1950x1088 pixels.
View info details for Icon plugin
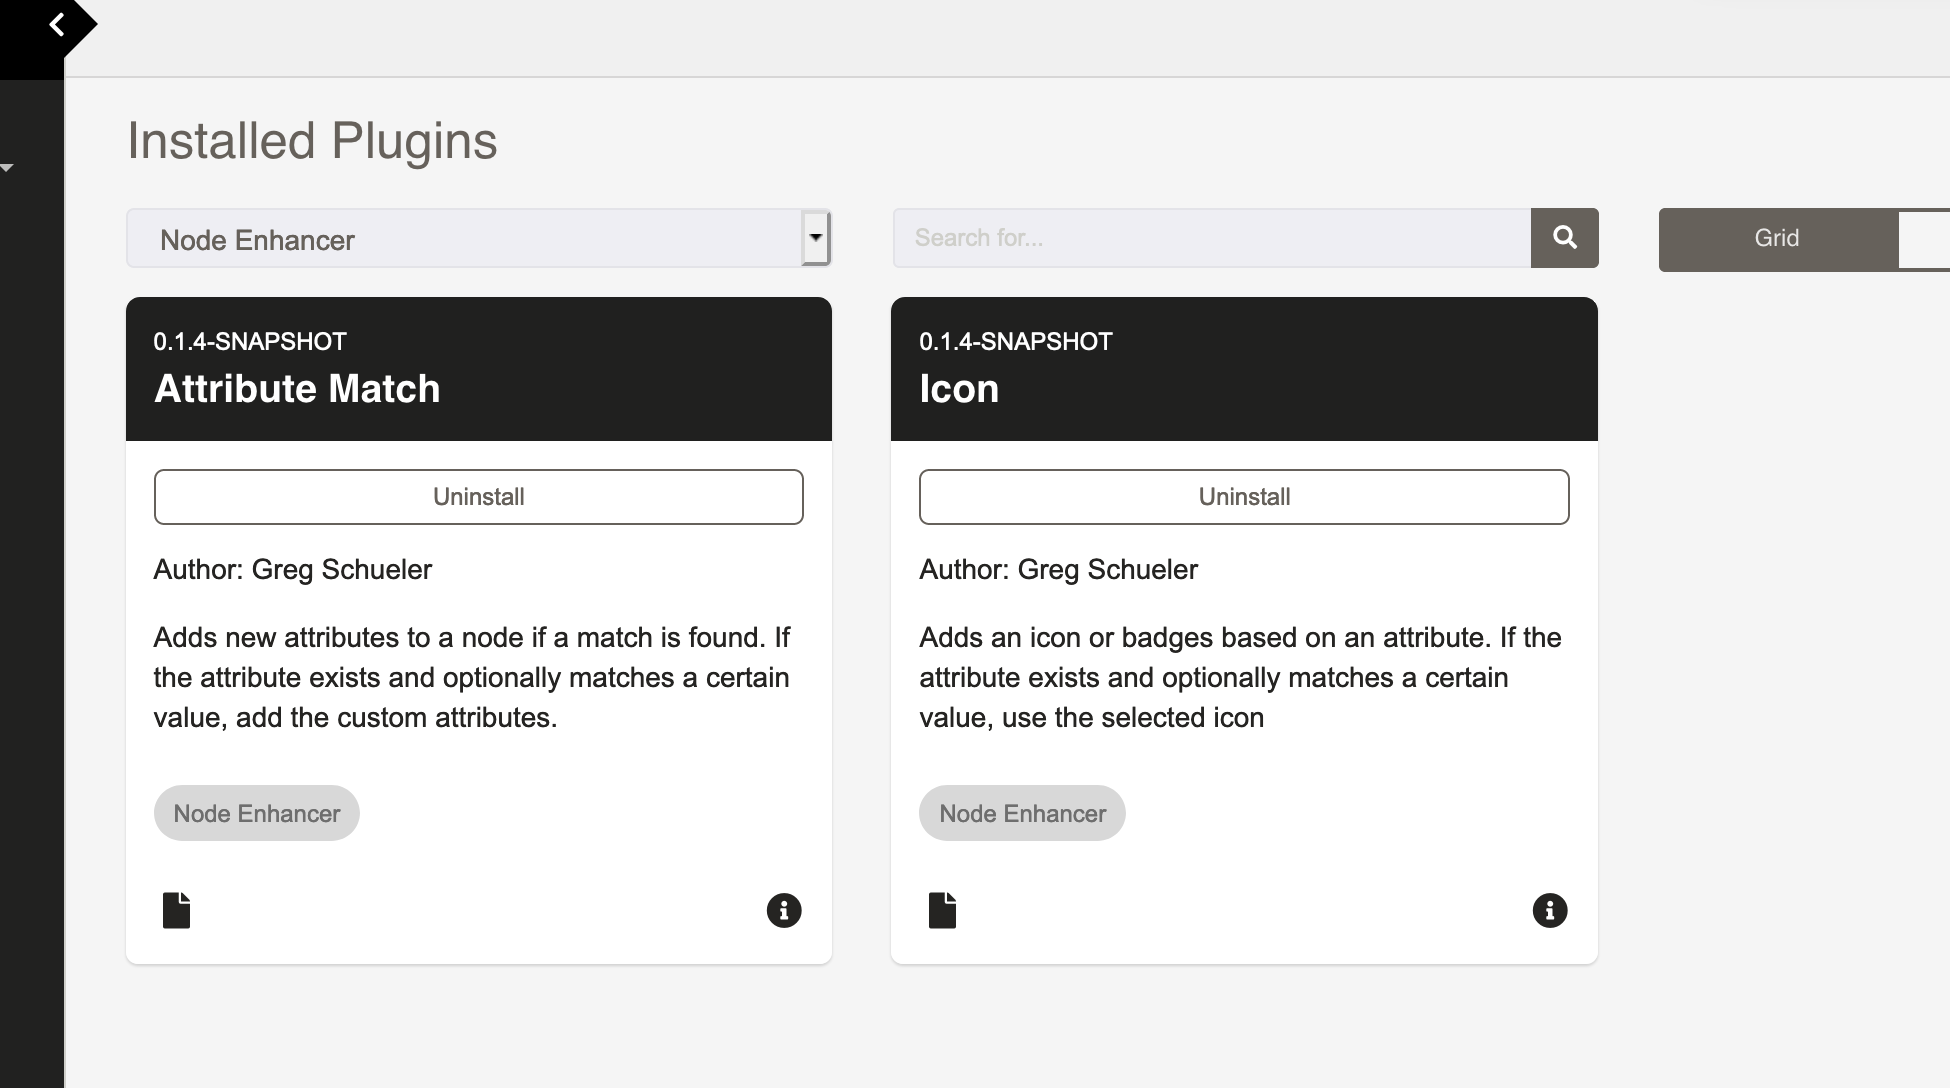[x=1549, y=910]
